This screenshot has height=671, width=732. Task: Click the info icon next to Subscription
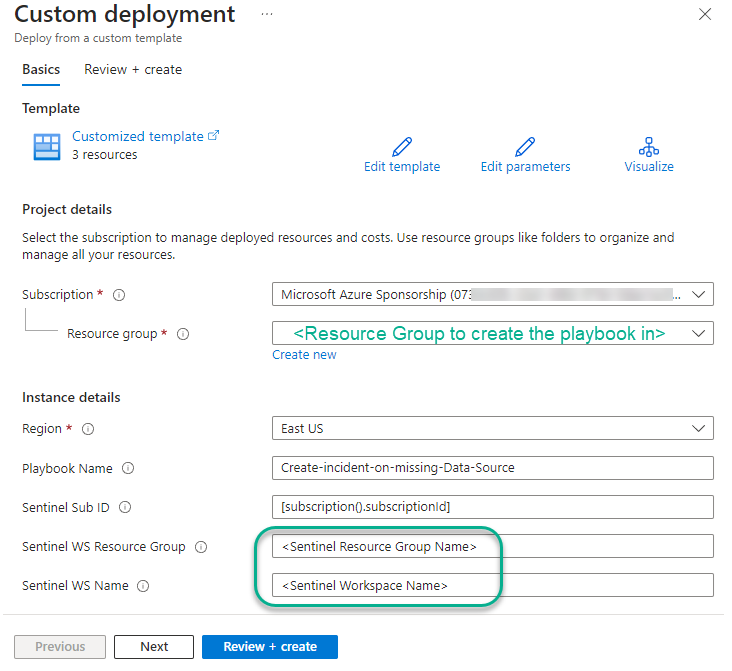pos(120,295)
